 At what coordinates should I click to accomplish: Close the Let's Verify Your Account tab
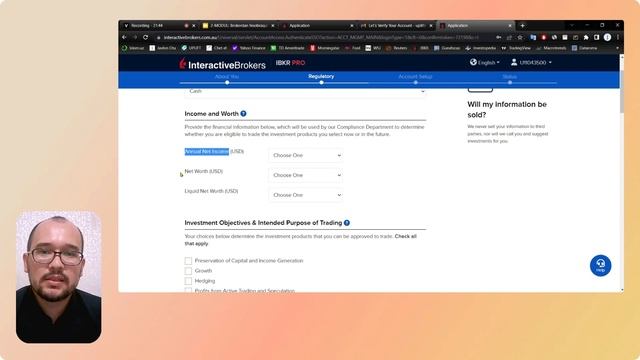[431, 25]
